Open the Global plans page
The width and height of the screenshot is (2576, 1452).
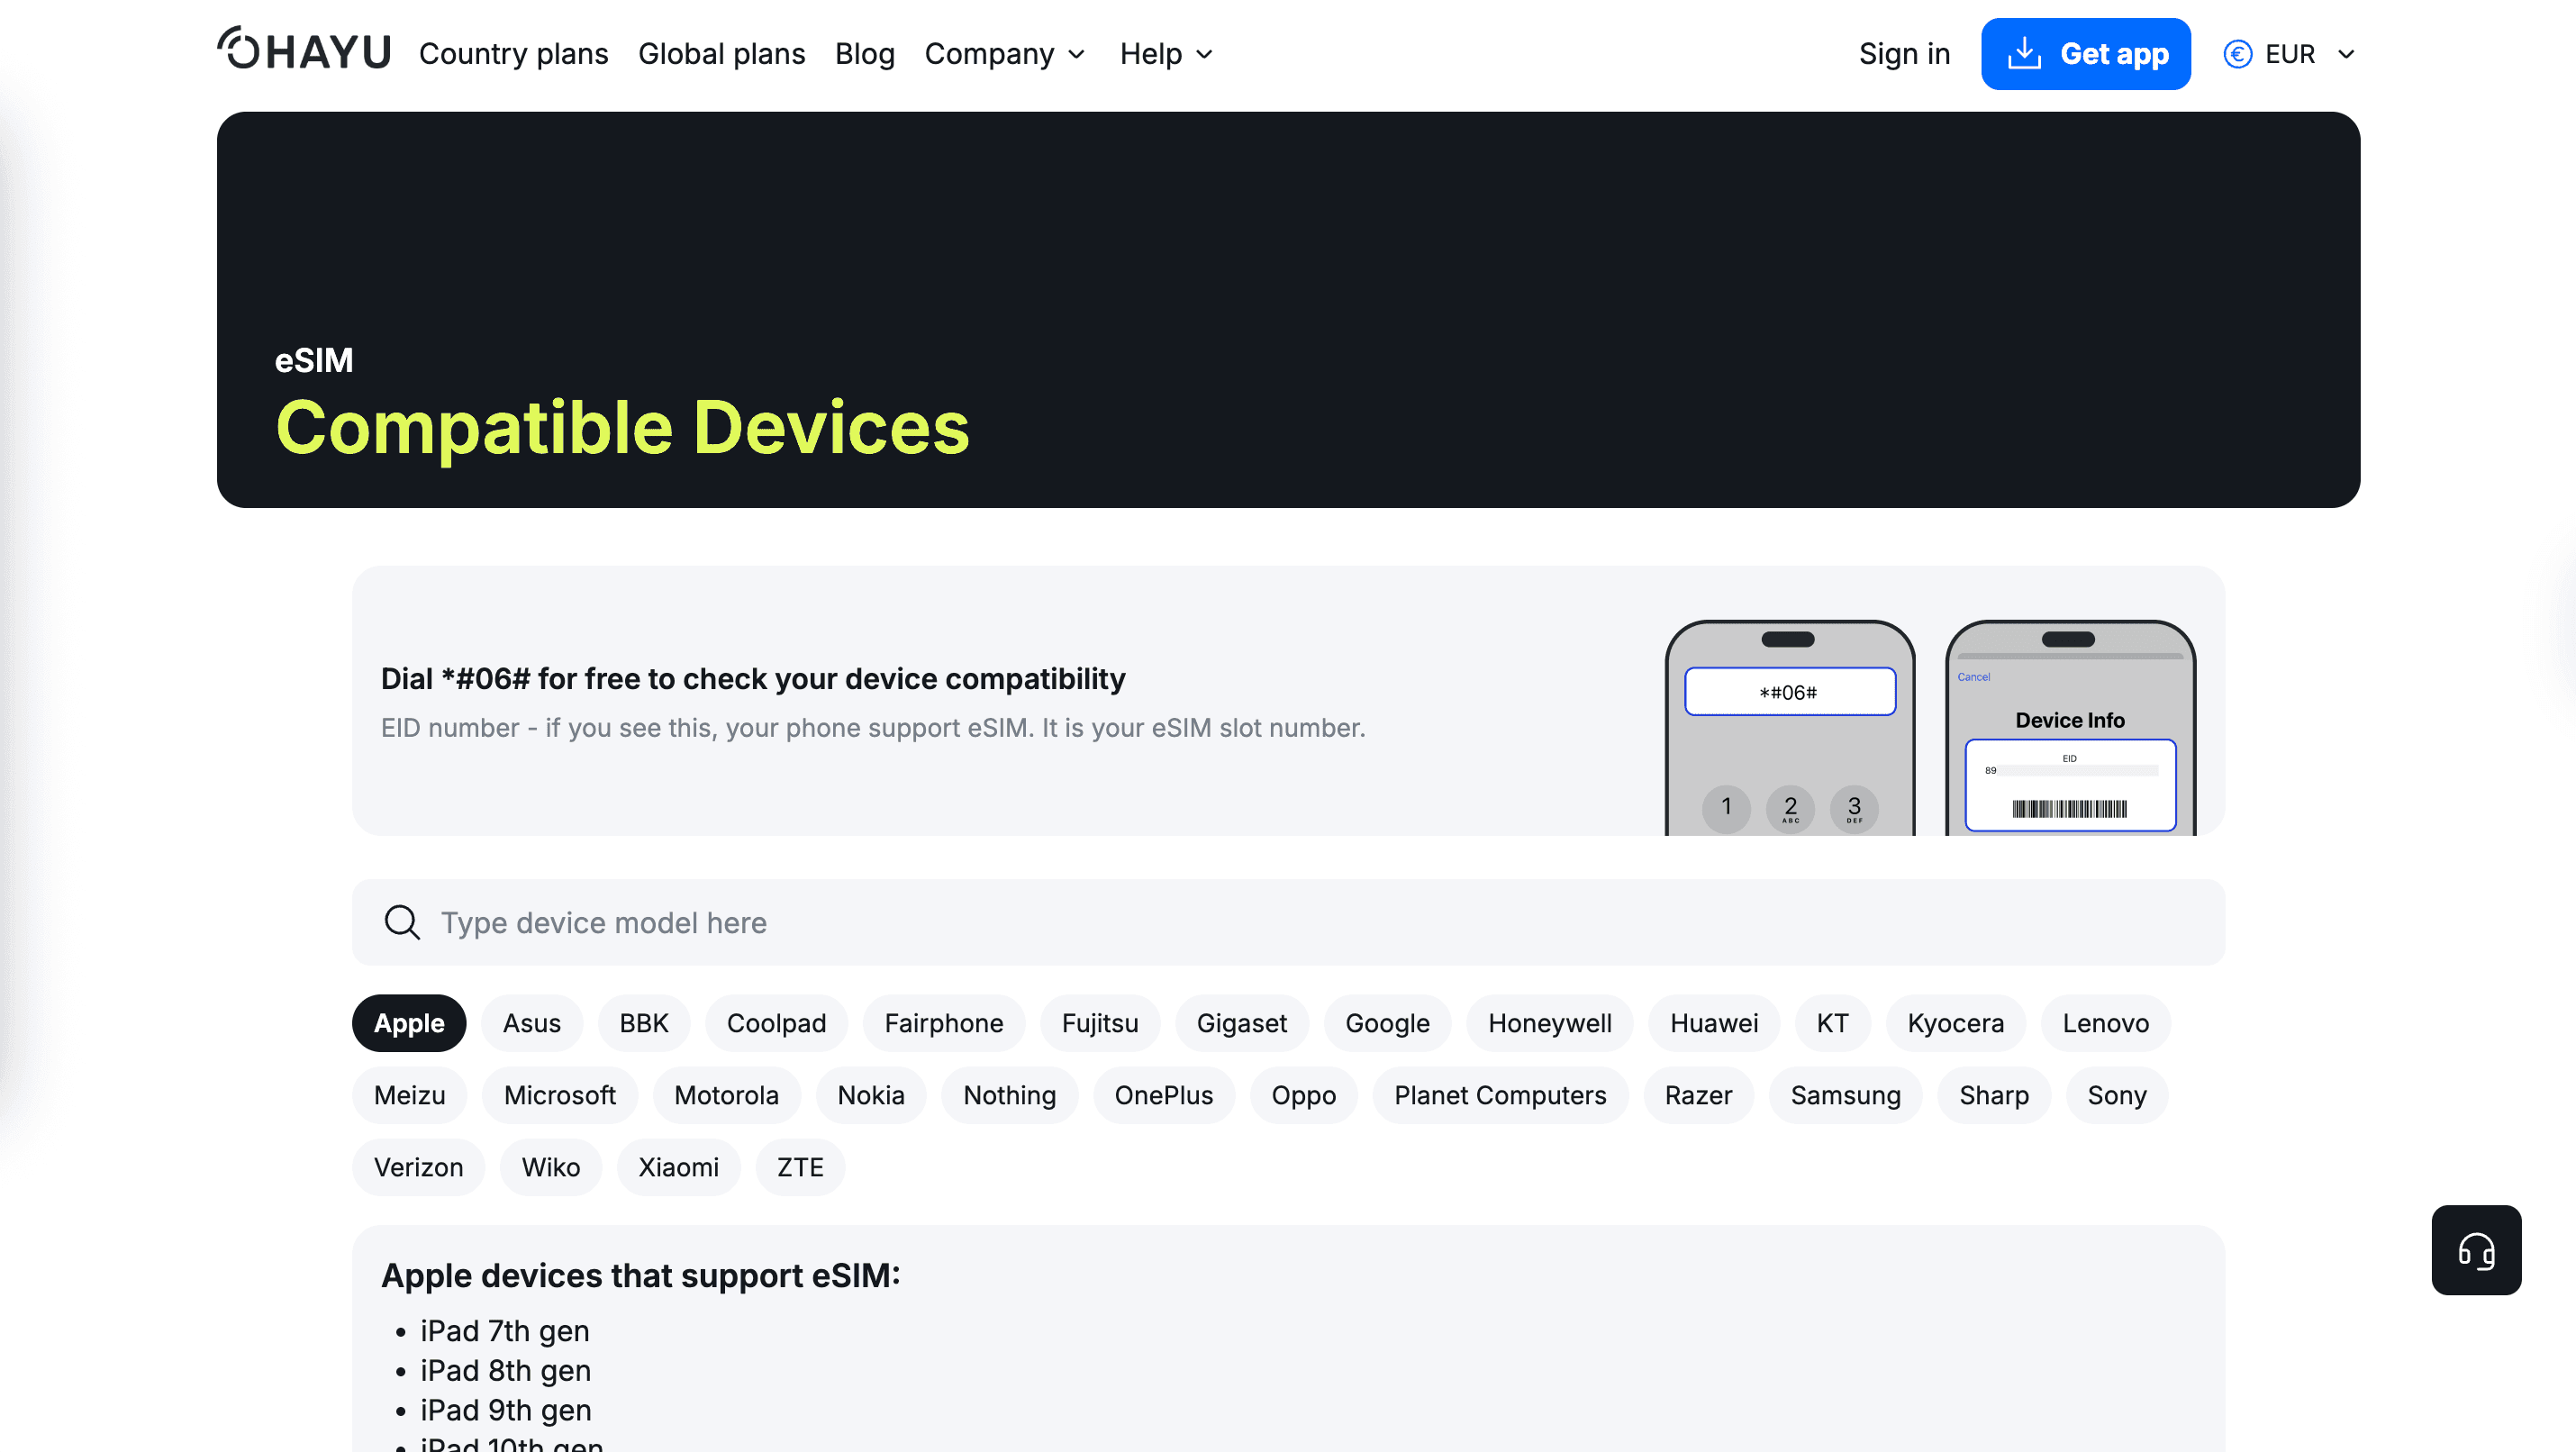click(721, 54)
